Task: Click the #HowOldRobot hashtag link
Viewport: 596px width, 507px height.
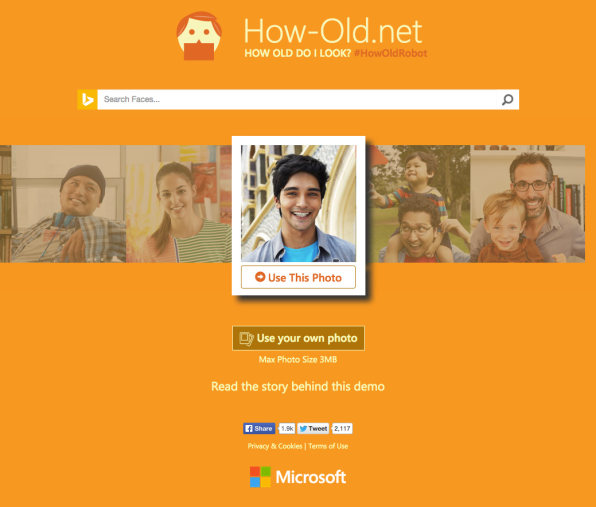Action: coord(390,53)
